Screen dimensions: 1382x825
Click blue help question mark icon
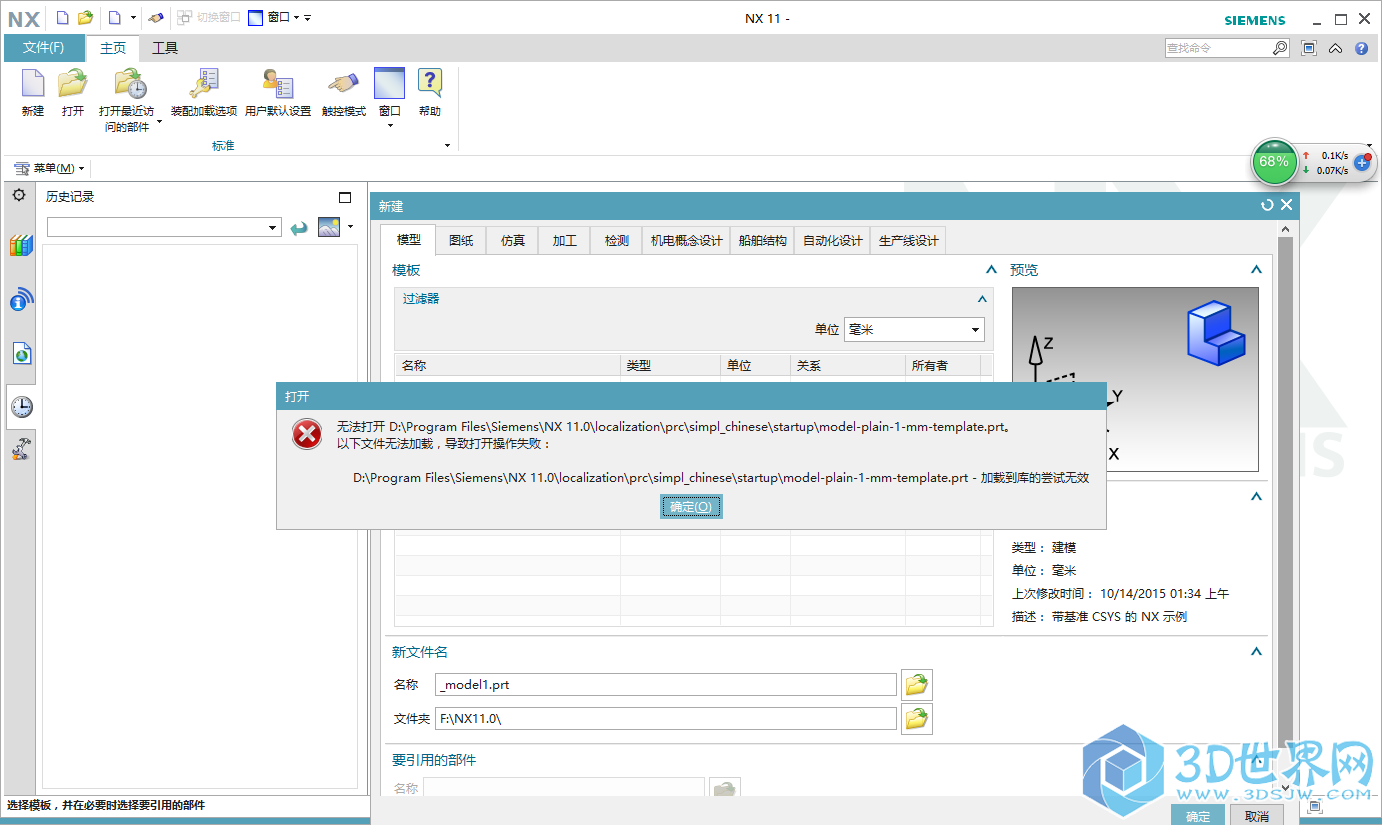coord(1361,48)
